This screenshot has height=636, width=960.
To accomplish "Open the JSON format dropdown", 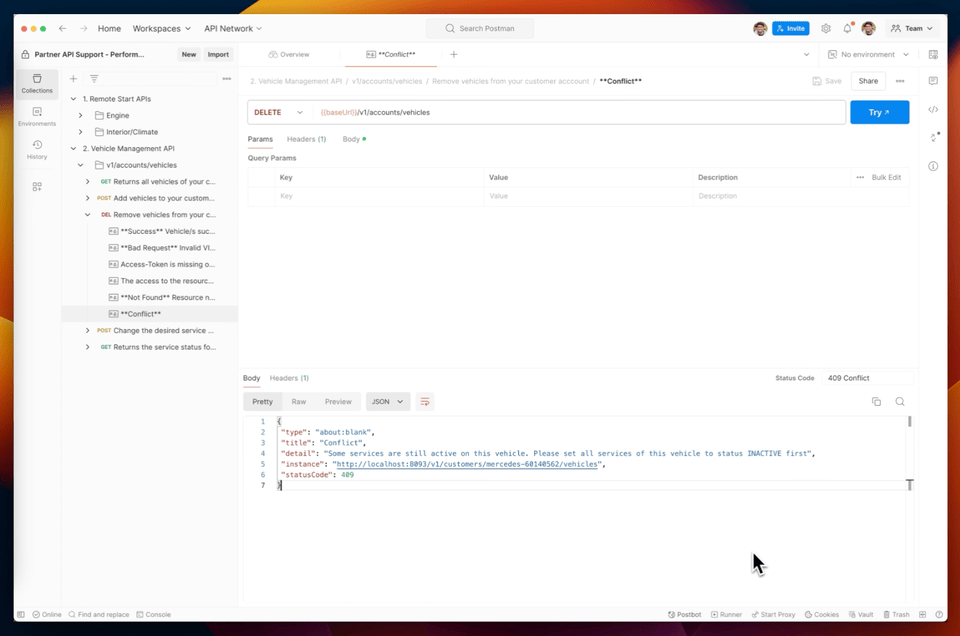I will point(388,402).
